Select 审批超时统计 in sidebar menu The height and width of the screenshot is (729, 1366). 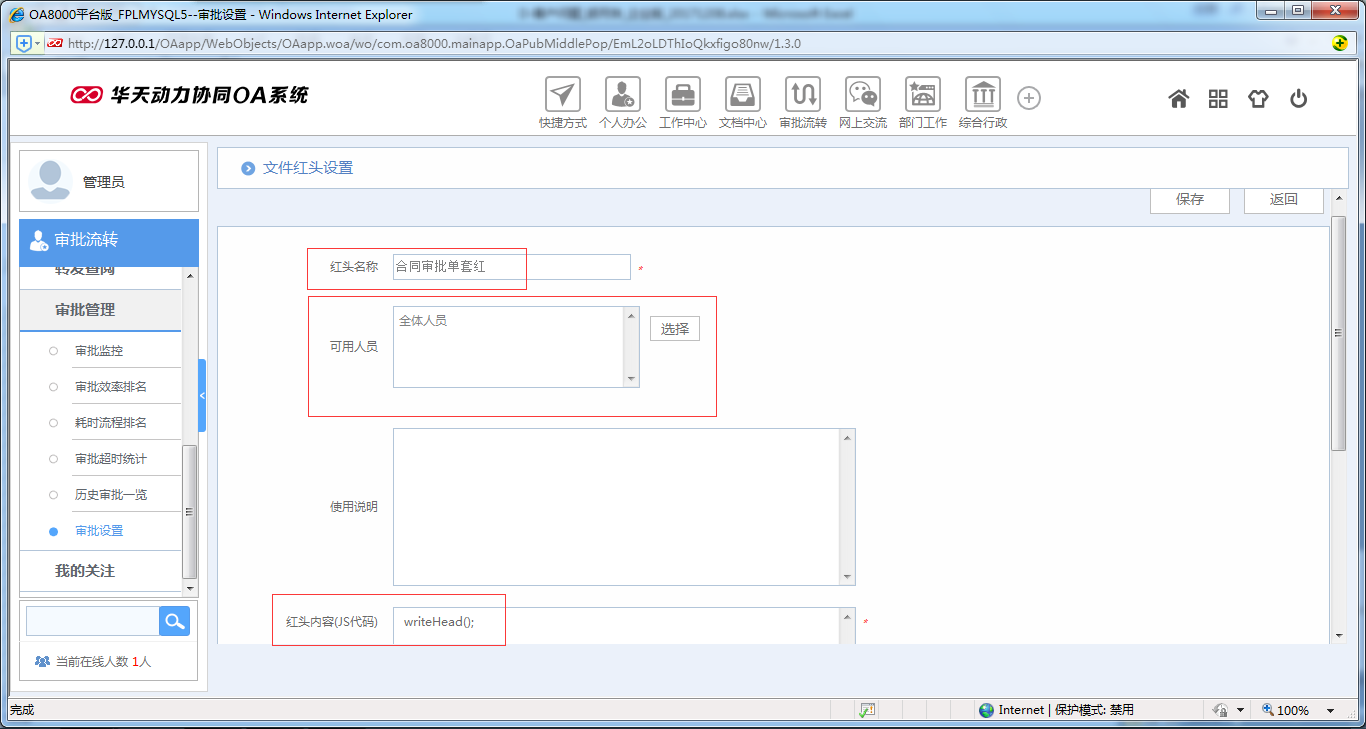coord(110,459)
